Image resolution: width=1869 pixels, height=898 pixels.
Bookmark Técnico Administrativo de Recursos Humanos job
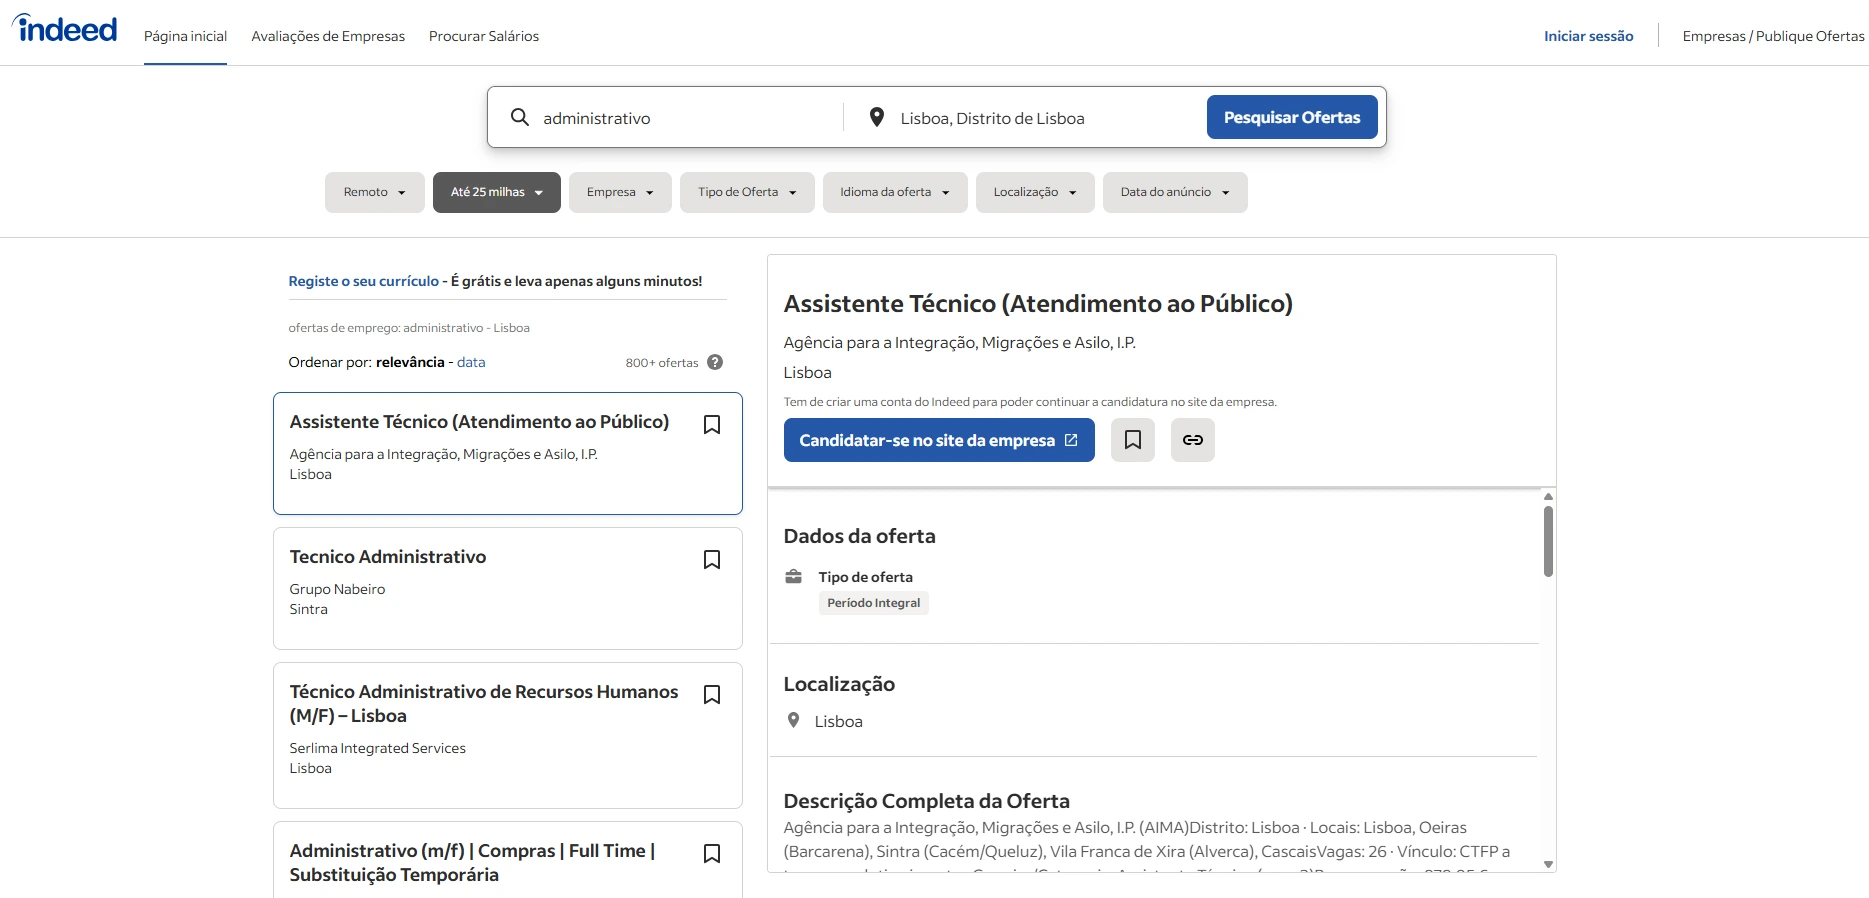click(712, 695)
